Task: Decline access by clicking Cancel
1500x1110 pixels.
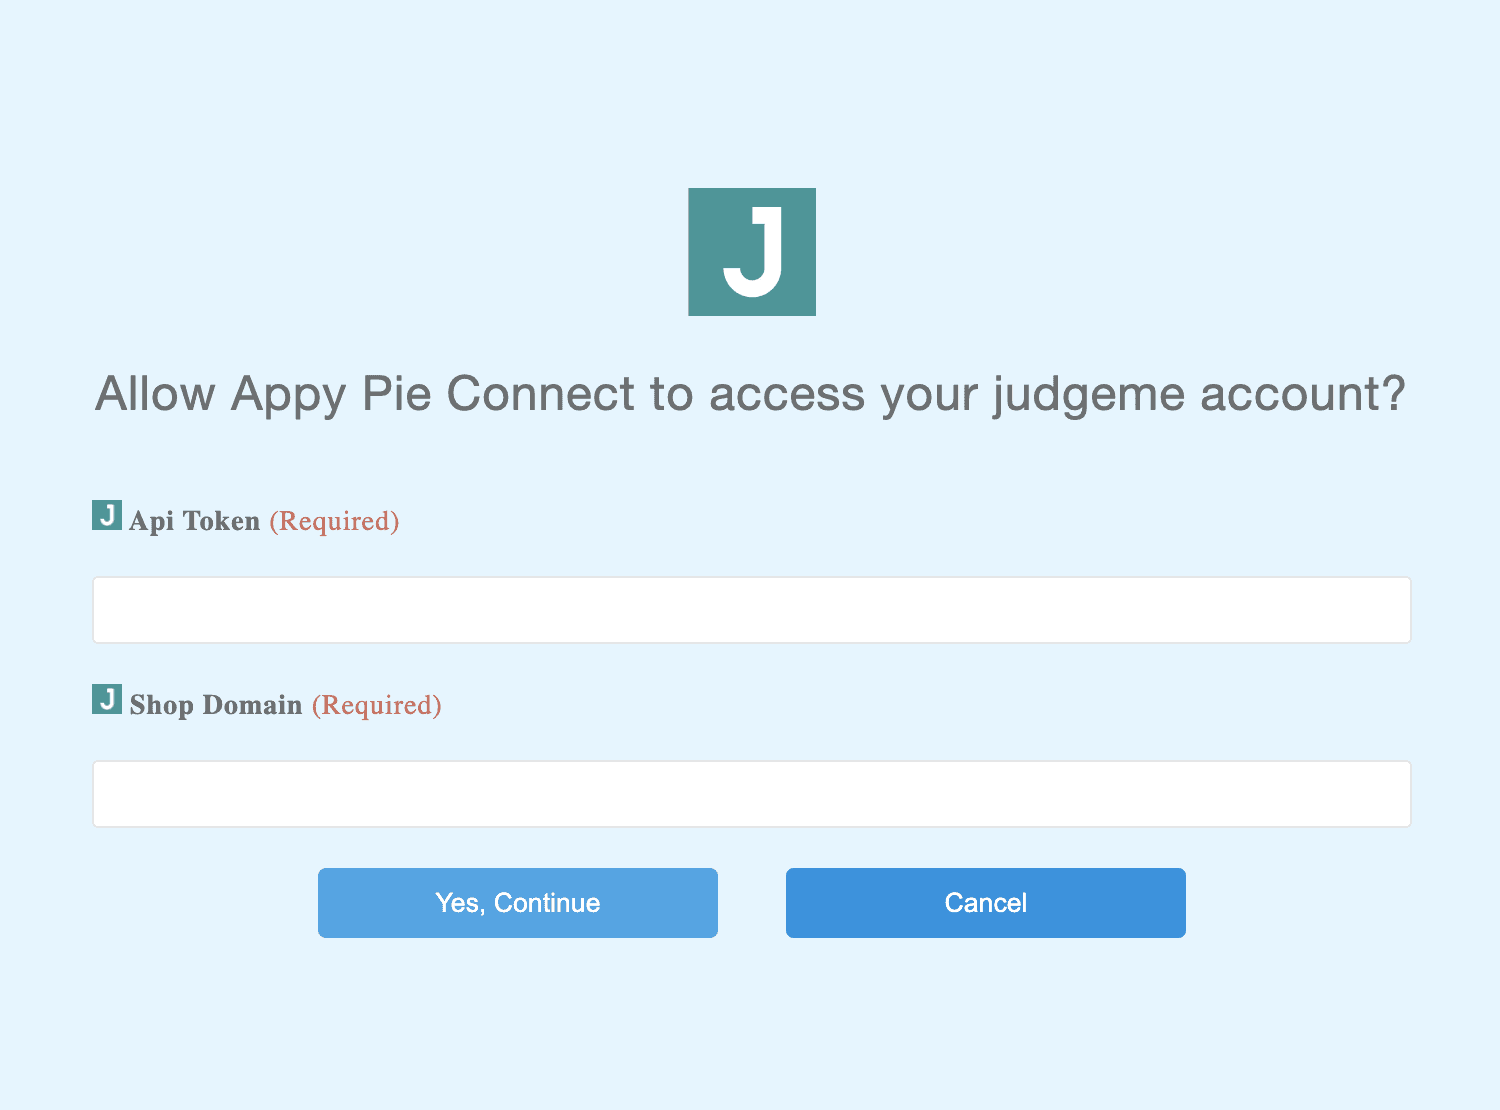Action: point(986,903)
